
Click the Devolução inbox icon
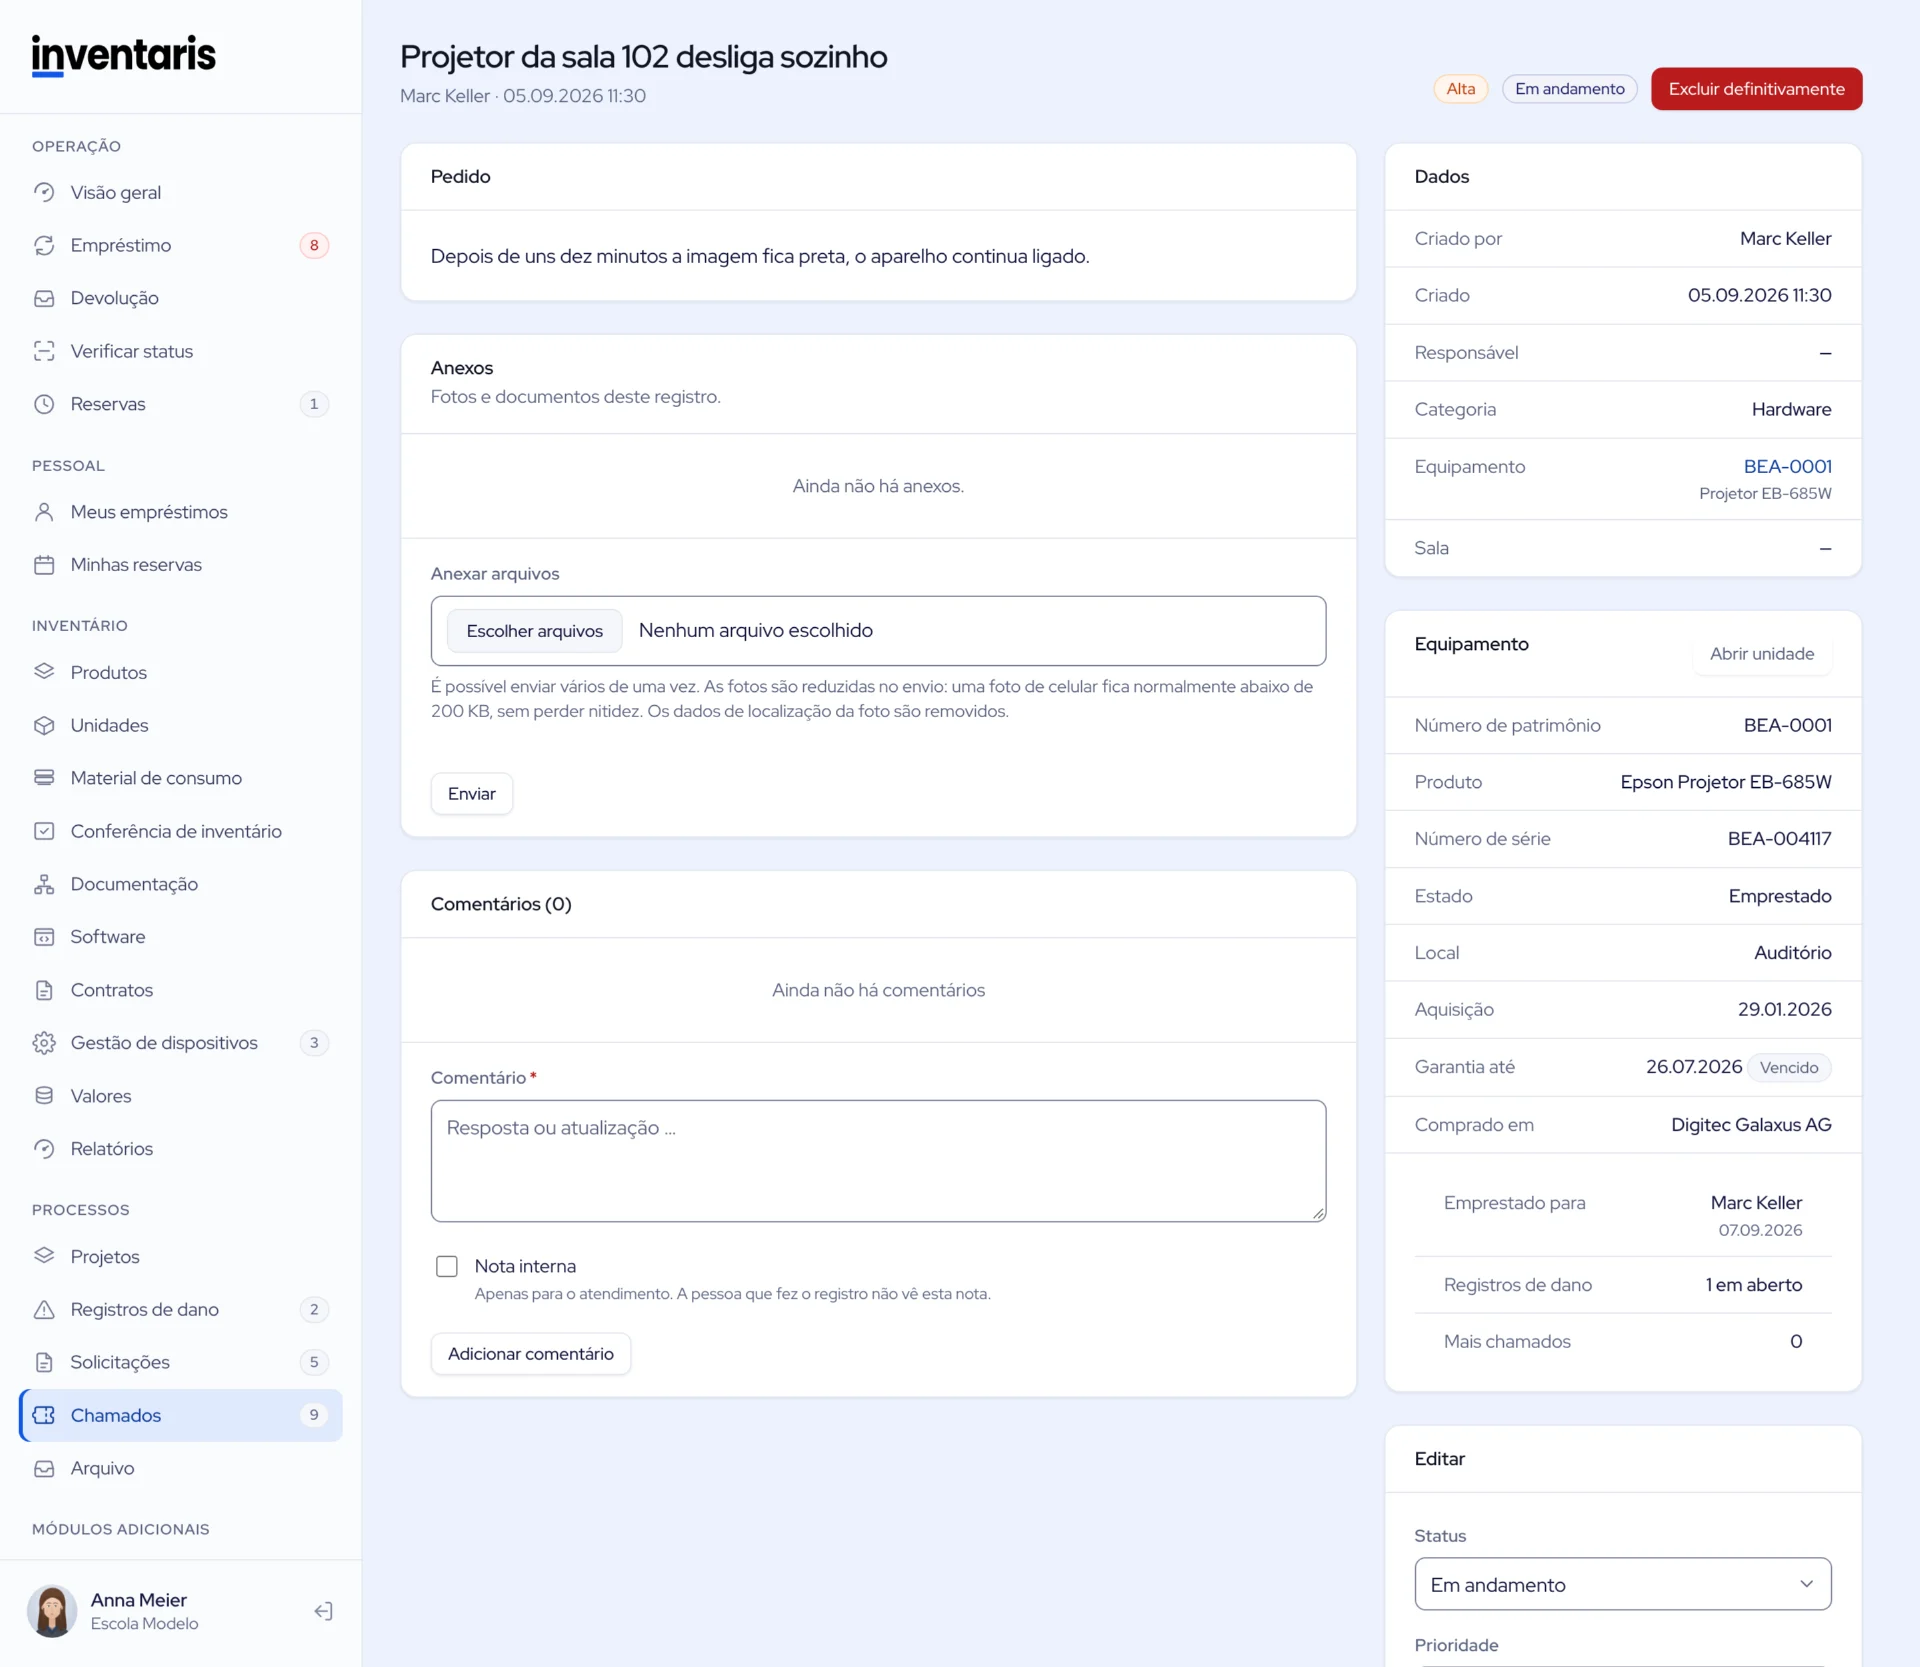44,298
